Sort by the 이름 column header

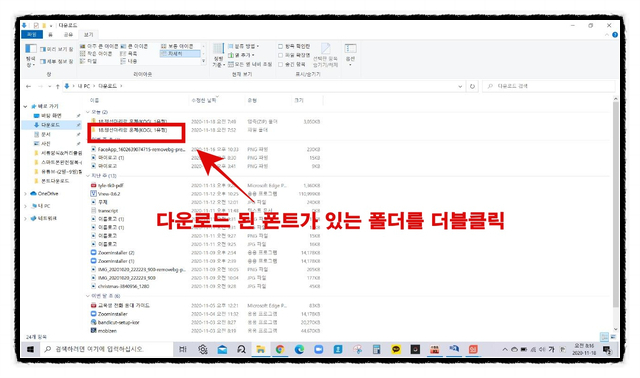tap(95, 100)
